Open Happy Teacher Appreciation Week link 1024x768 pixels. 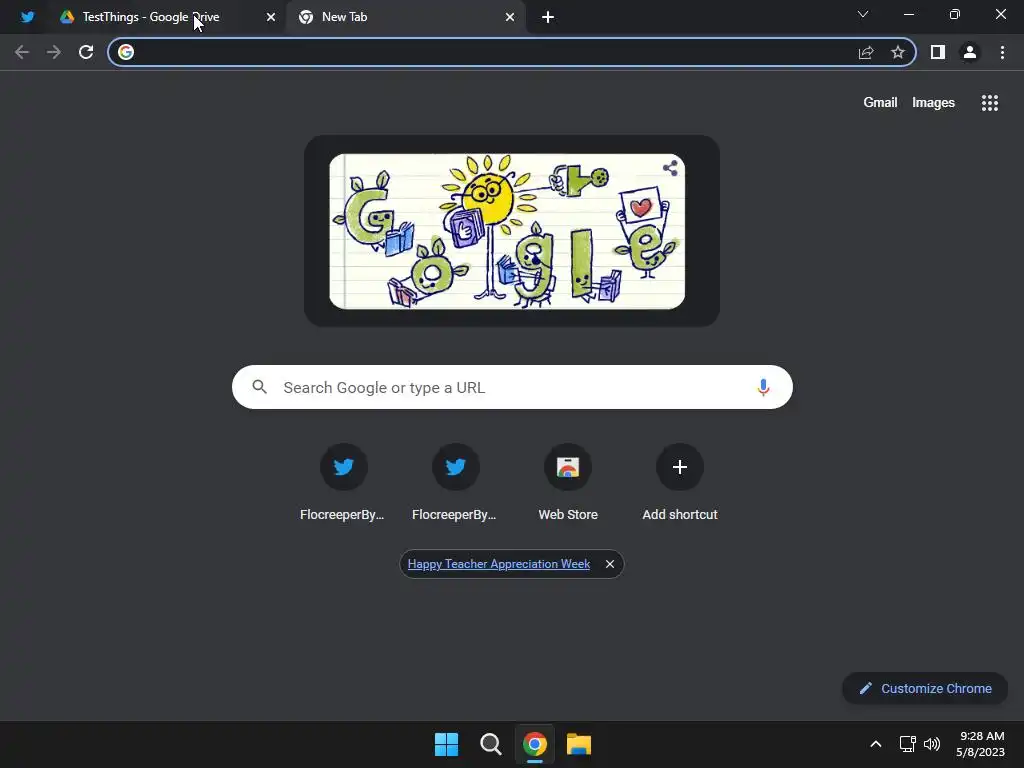click(499, 564)
